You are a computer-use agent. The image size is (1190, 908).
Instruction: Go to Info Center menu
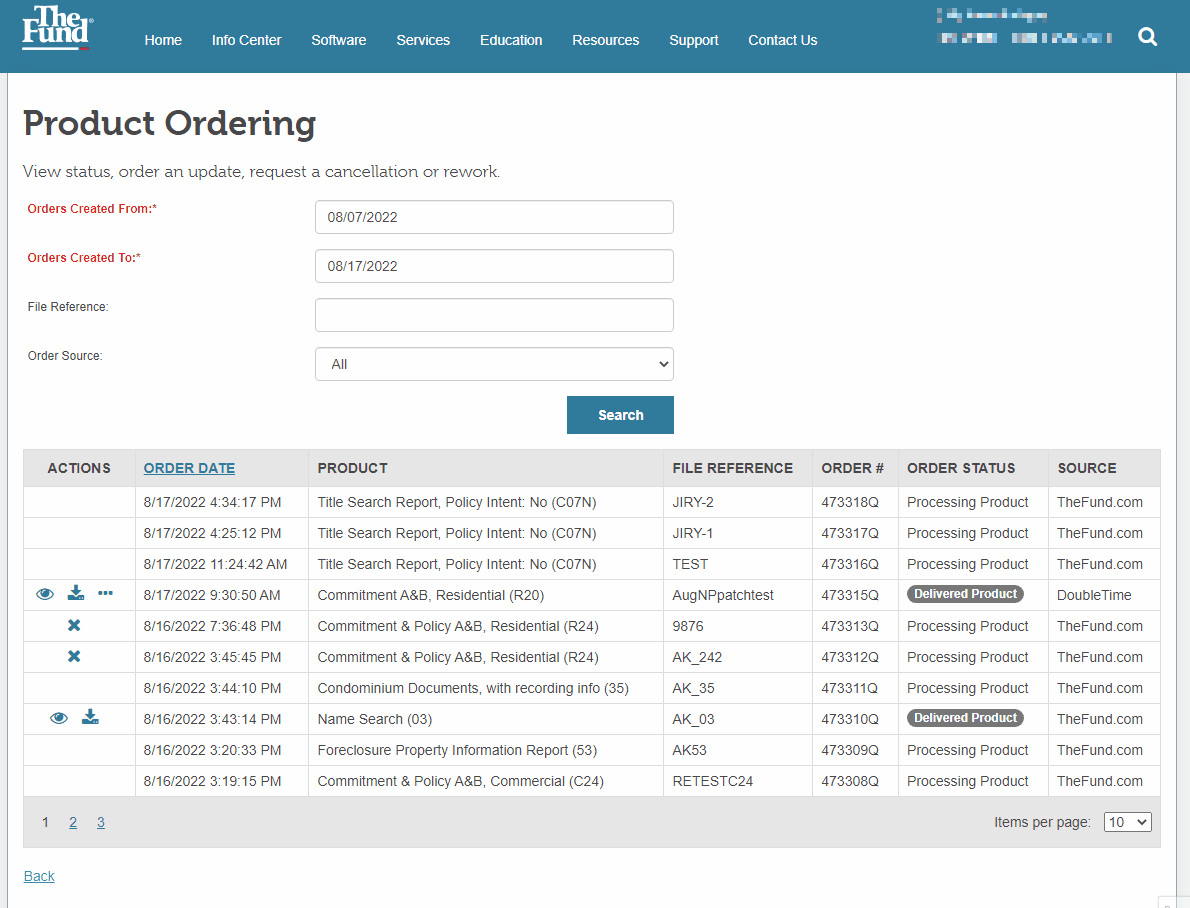click(246, 40)
